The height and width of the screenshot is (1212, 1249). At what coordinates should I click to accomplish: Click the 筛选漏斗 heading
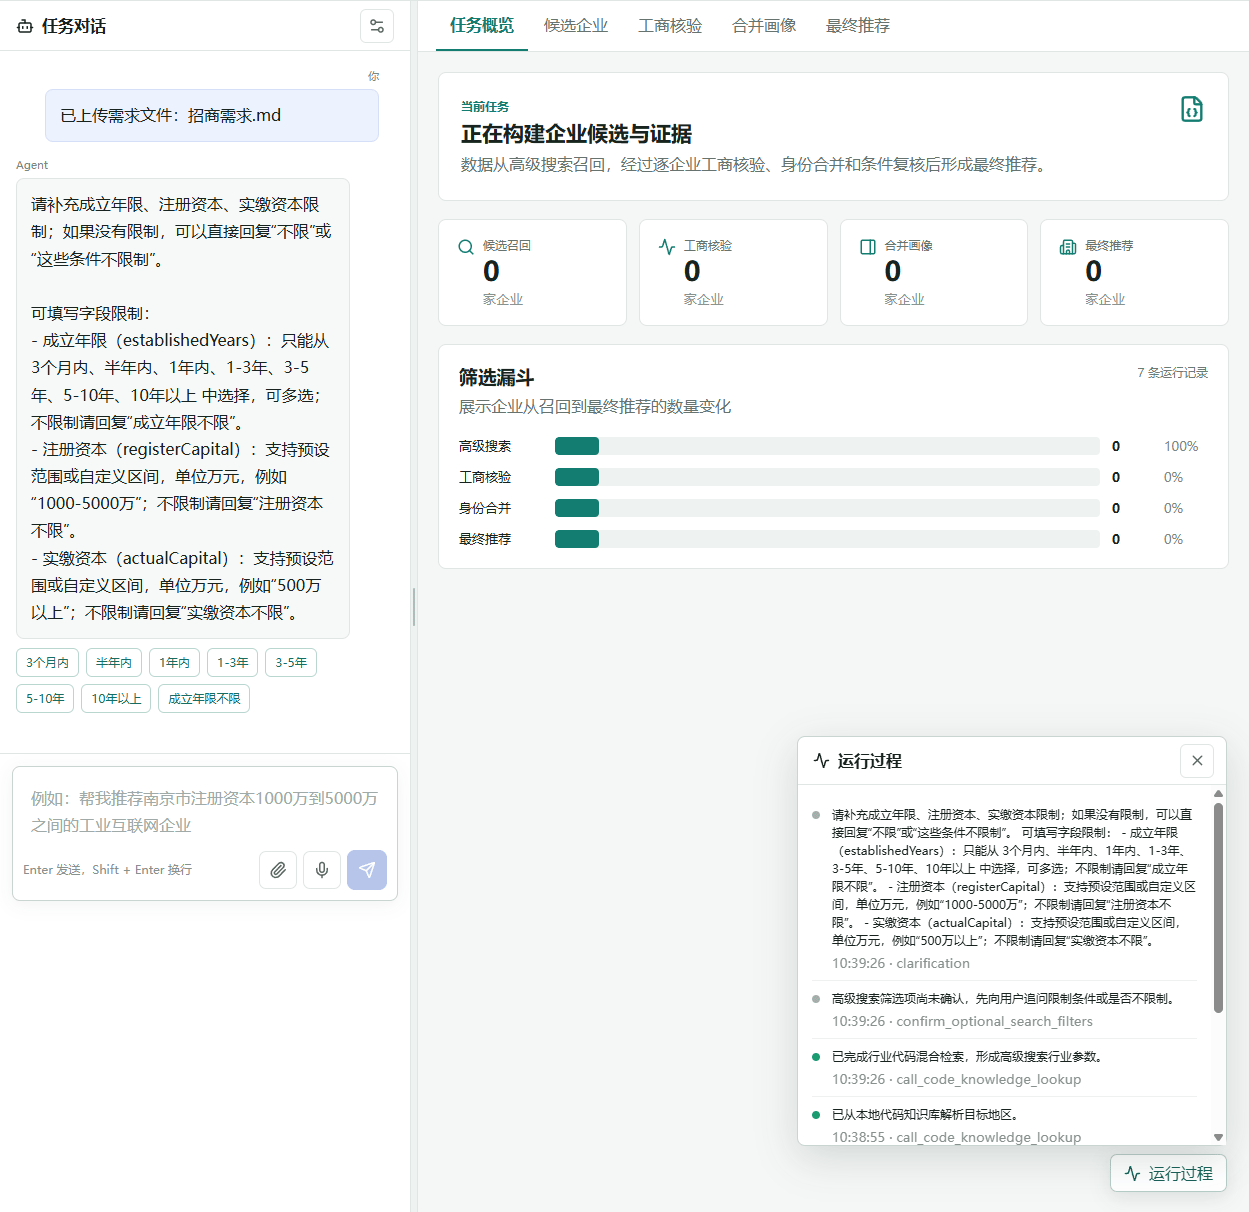pyautogui.click(x=496, y=377)
